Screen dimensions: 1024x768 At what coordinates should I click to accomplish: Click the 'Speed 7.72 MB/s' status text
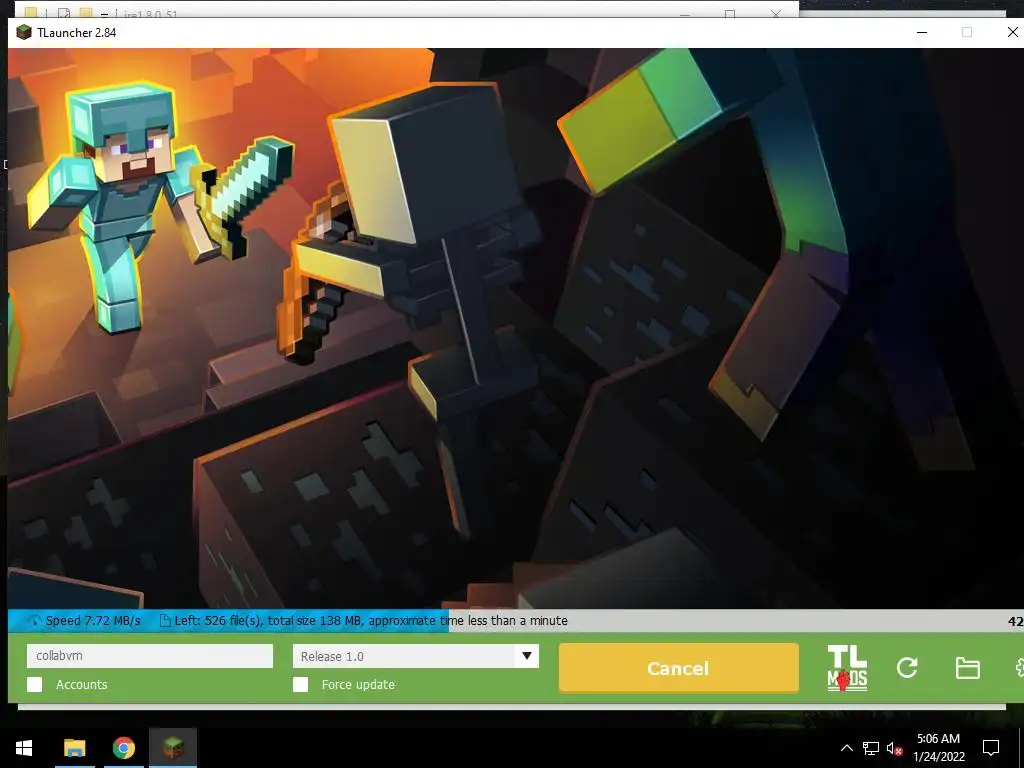(93, 621)
